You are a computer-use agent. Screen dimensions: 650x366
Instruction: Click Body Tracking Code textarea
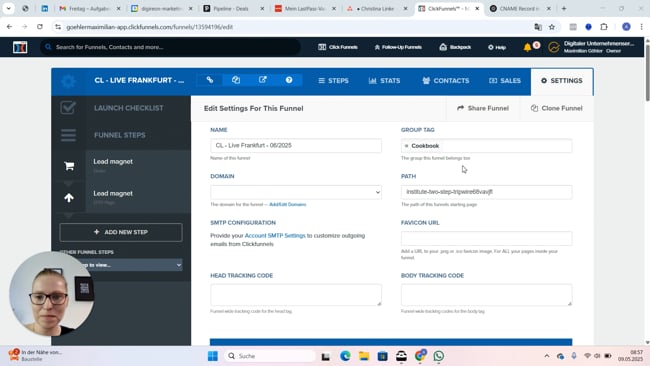click(x=486, y=295)
